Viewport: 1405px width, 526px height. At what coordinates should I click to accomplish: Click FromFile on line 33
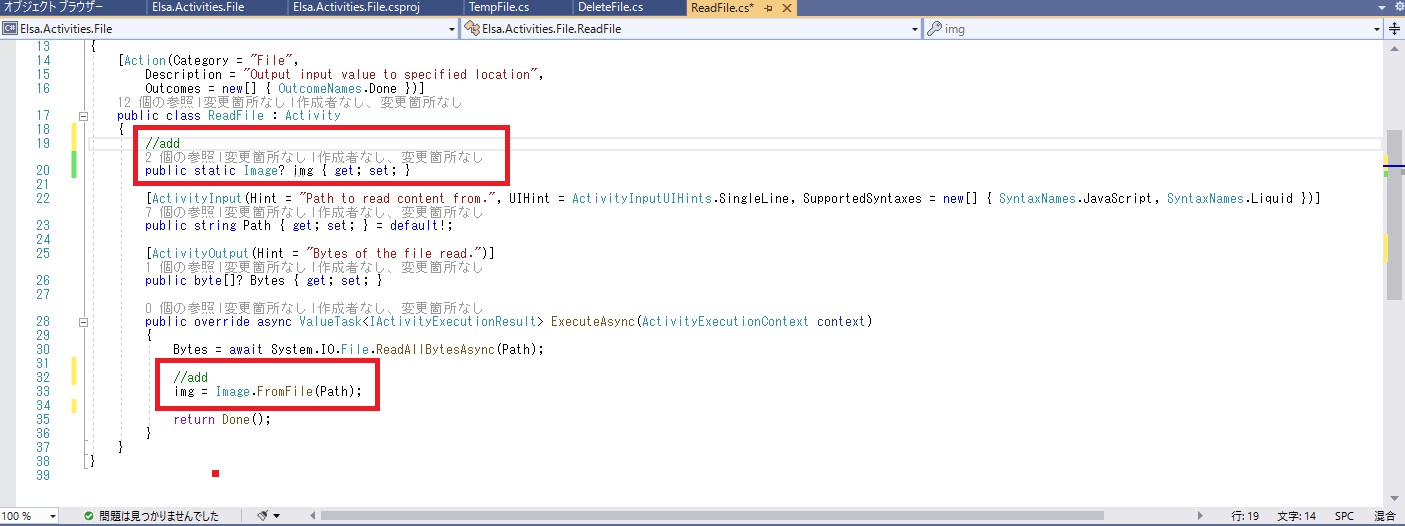pos(285,391)
